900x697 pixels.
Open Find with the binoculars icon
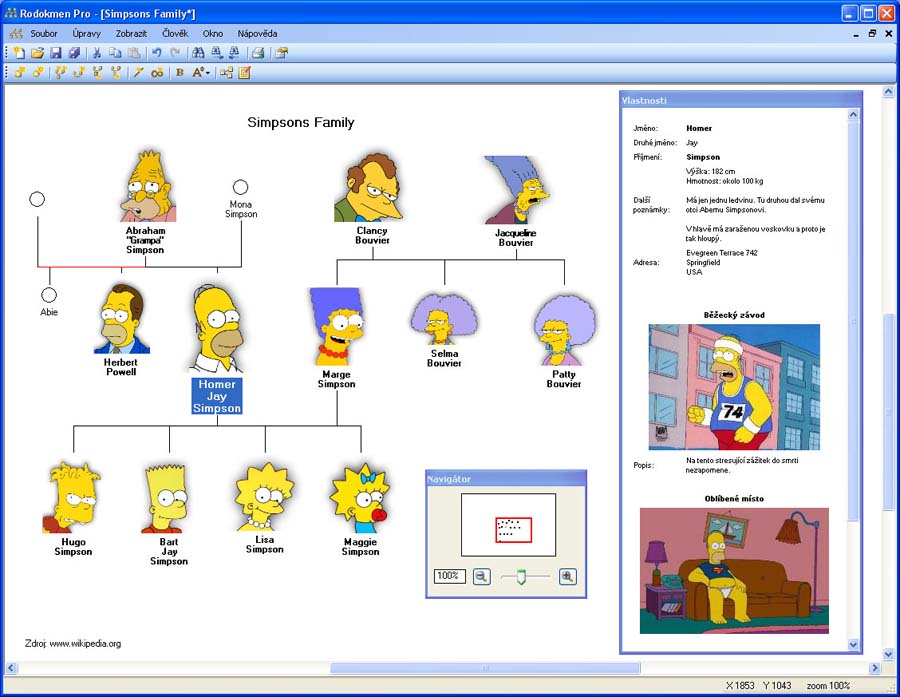(198, 53)
